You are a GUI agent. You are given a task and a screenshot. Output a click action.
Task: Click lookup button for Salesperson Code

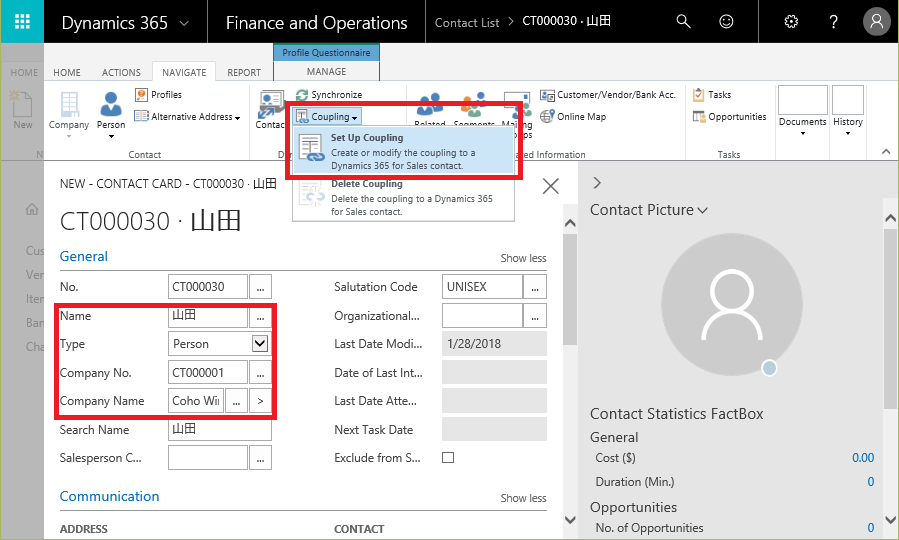tap(260, 457)
